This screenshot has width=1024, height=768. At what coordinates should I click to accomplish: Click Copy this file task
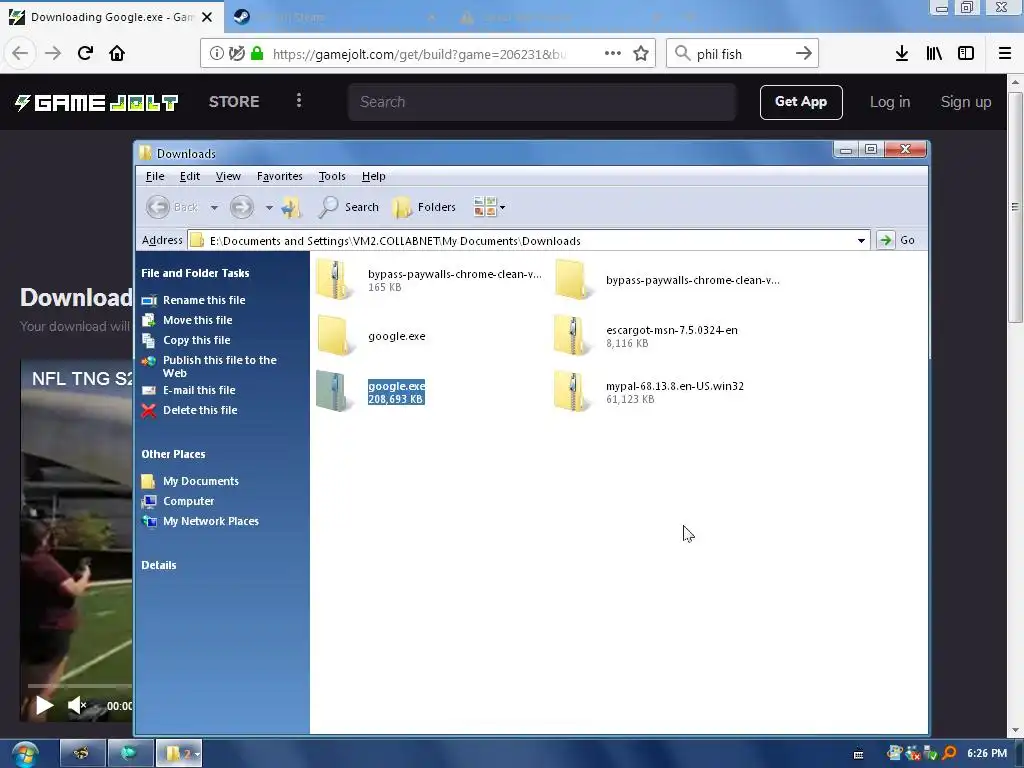click(x=197, y=340)
